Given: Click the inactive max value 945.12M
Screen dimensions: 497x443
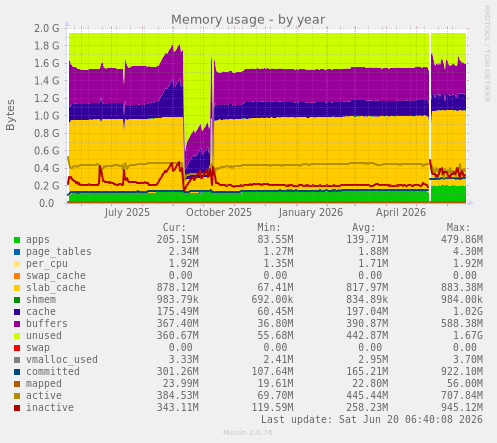Looking at the screenshot, I should tap(462, 408).
